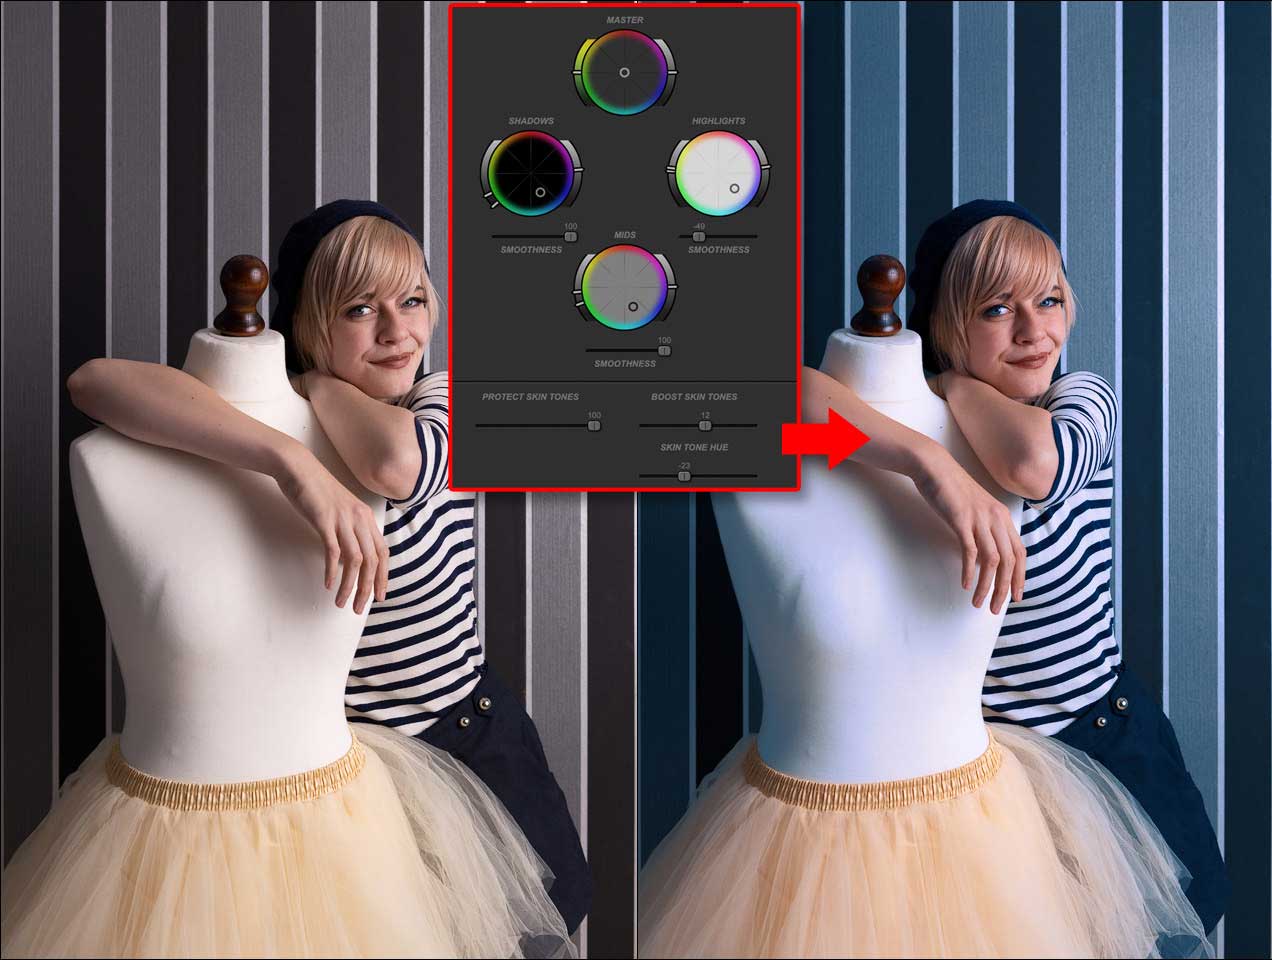Click Mids wheel left side arc control
This screenshot has height=960, width=1272.
point(577,288)
